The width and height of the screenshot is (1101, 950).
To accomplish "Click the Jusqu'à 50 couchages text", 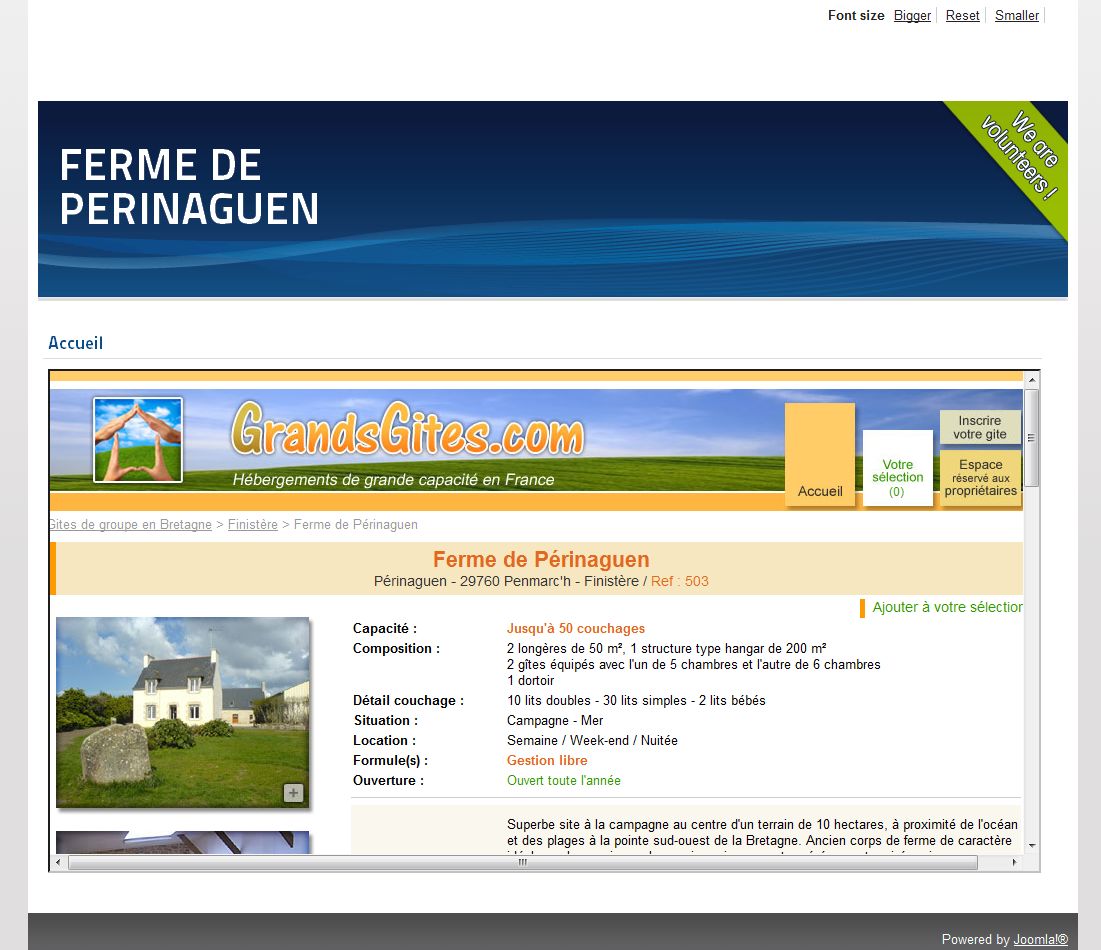I will [x=576, y=628].
